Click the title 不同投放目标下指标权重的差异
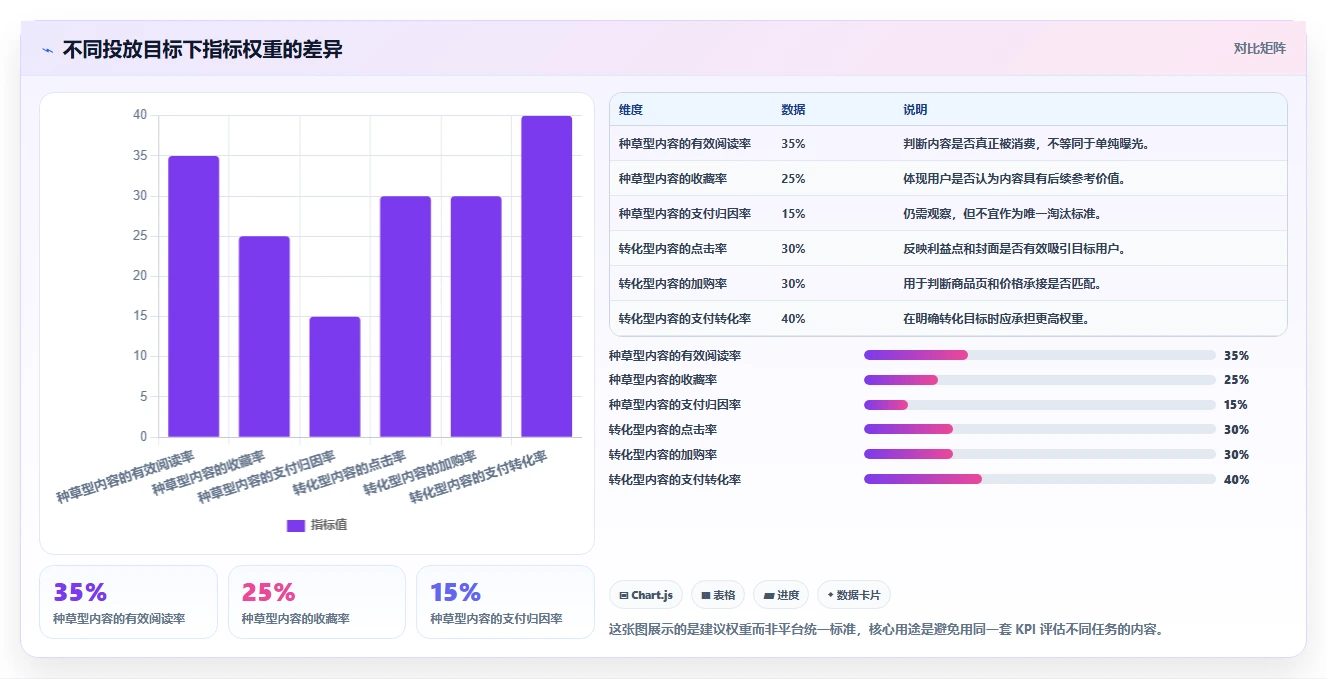The image size is (1327, 679). [x=203, y=49]
